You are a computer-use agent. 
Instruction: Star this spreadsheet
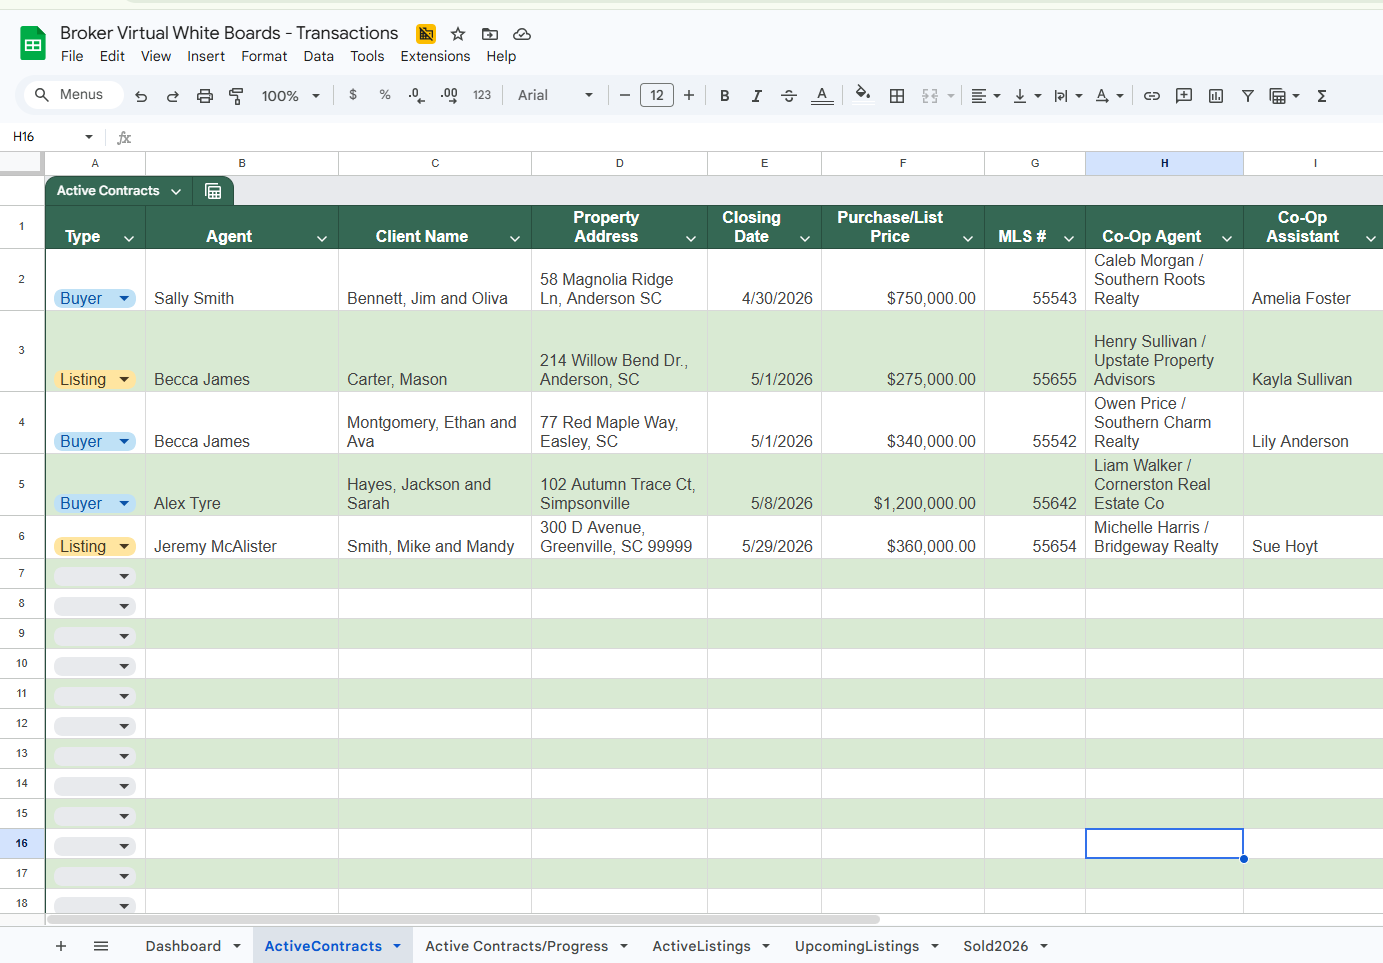[458, 34]
